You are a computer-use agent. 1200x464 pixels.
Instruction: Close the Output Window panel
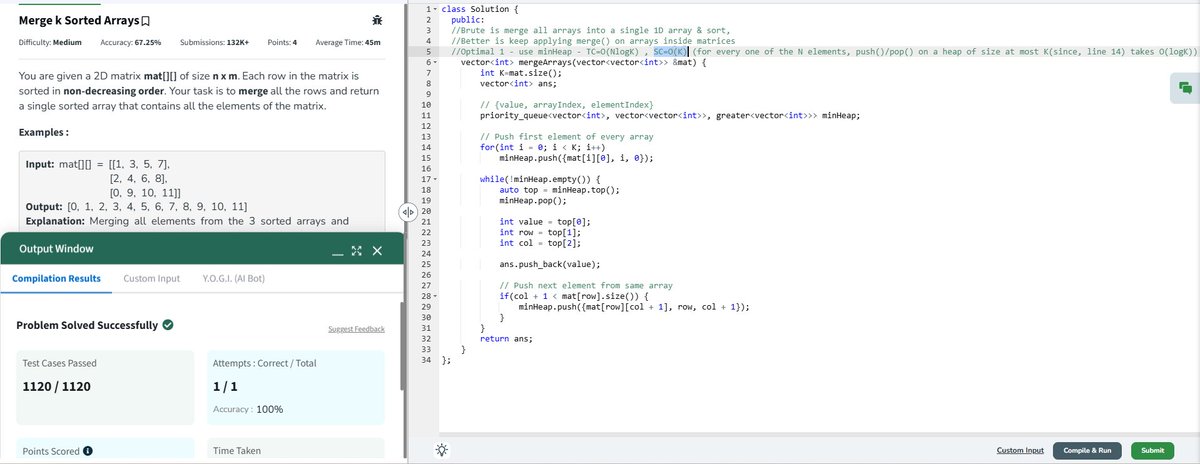(376, 251)
